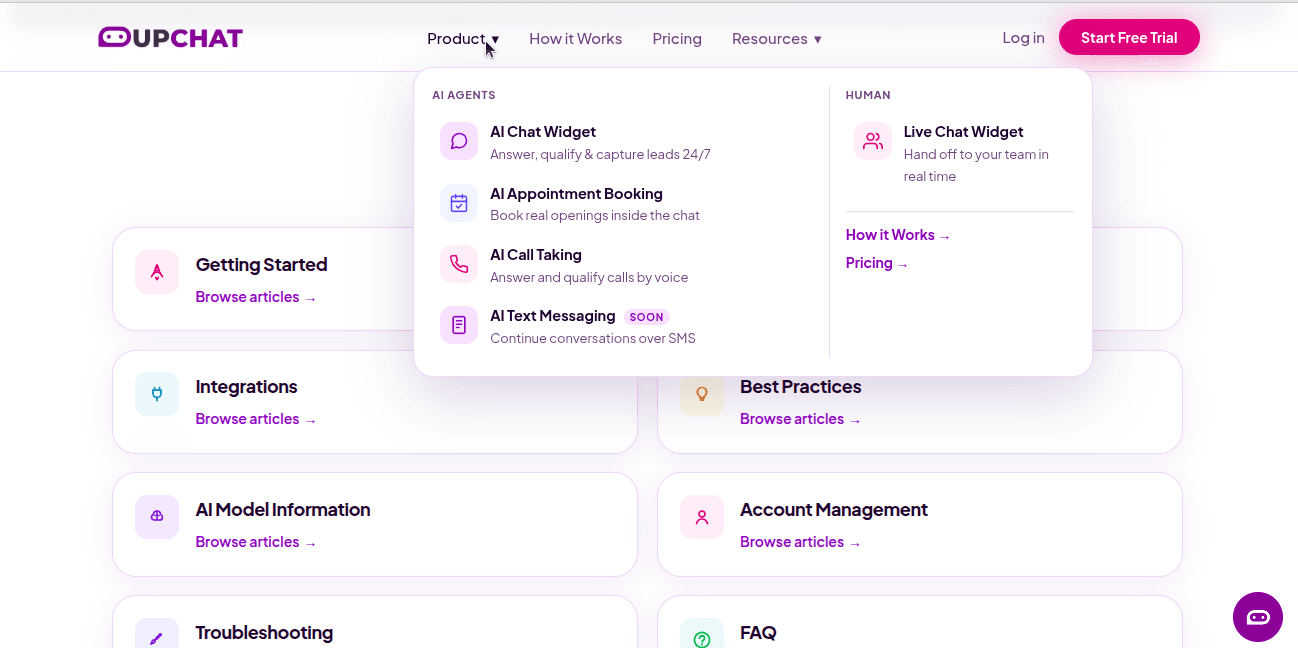Browse articles under Account Management

coord(800,542)
